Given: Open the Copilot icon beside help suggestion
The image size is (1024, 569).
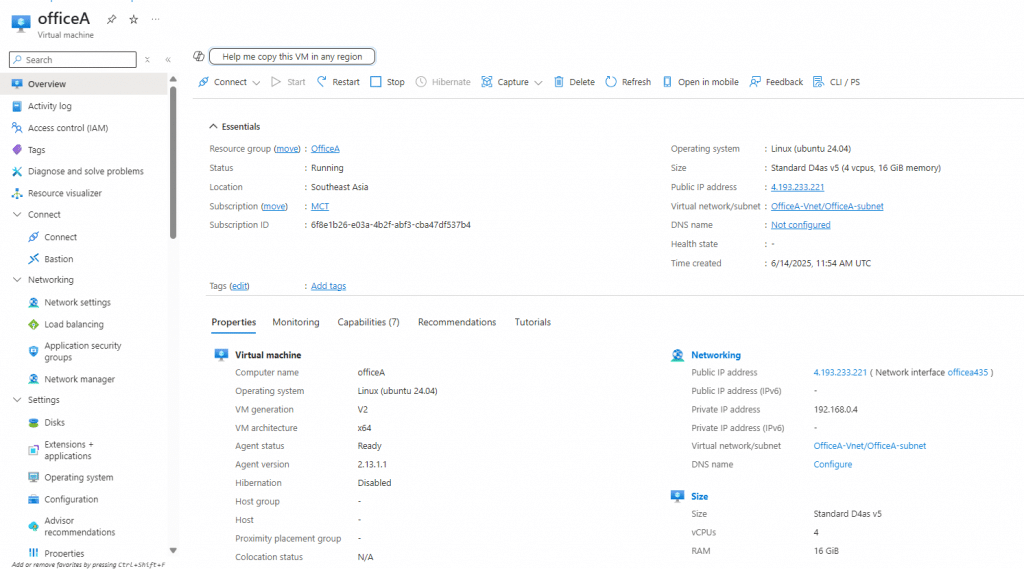Looking at the screenshot, I should [x=199, y=57].
